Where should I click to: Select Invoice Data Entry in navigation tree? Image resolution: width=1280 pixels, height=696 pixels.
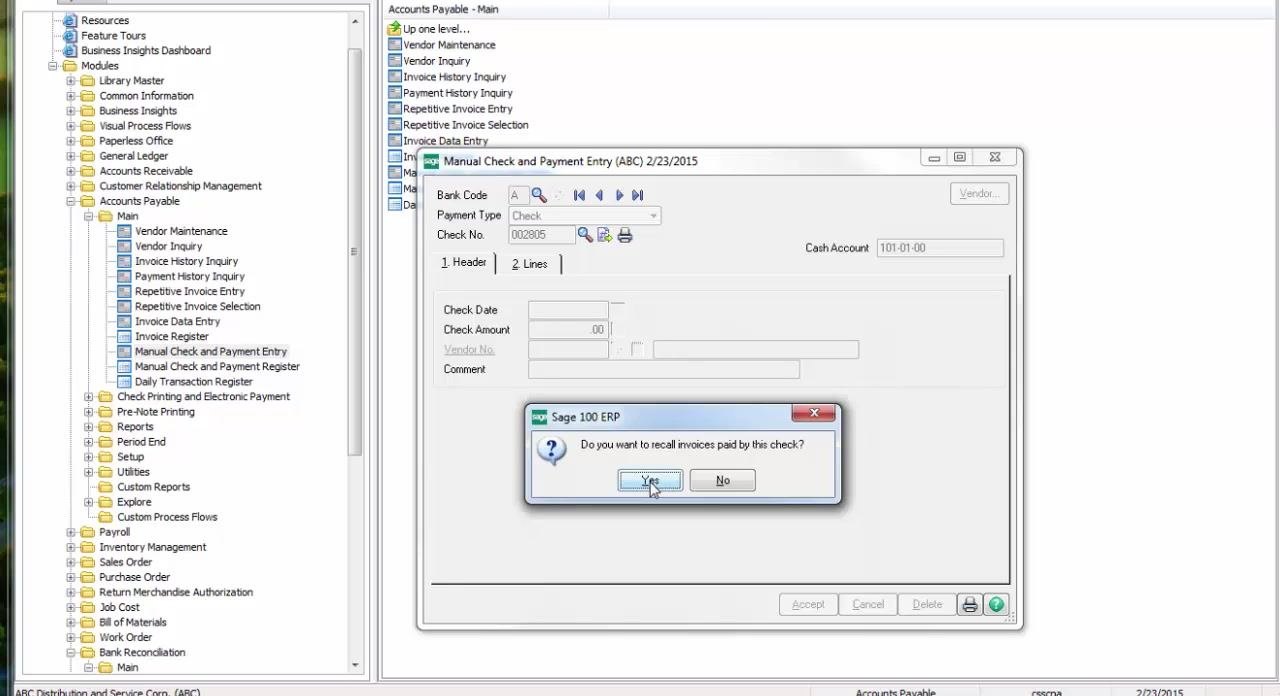[177, 322]
